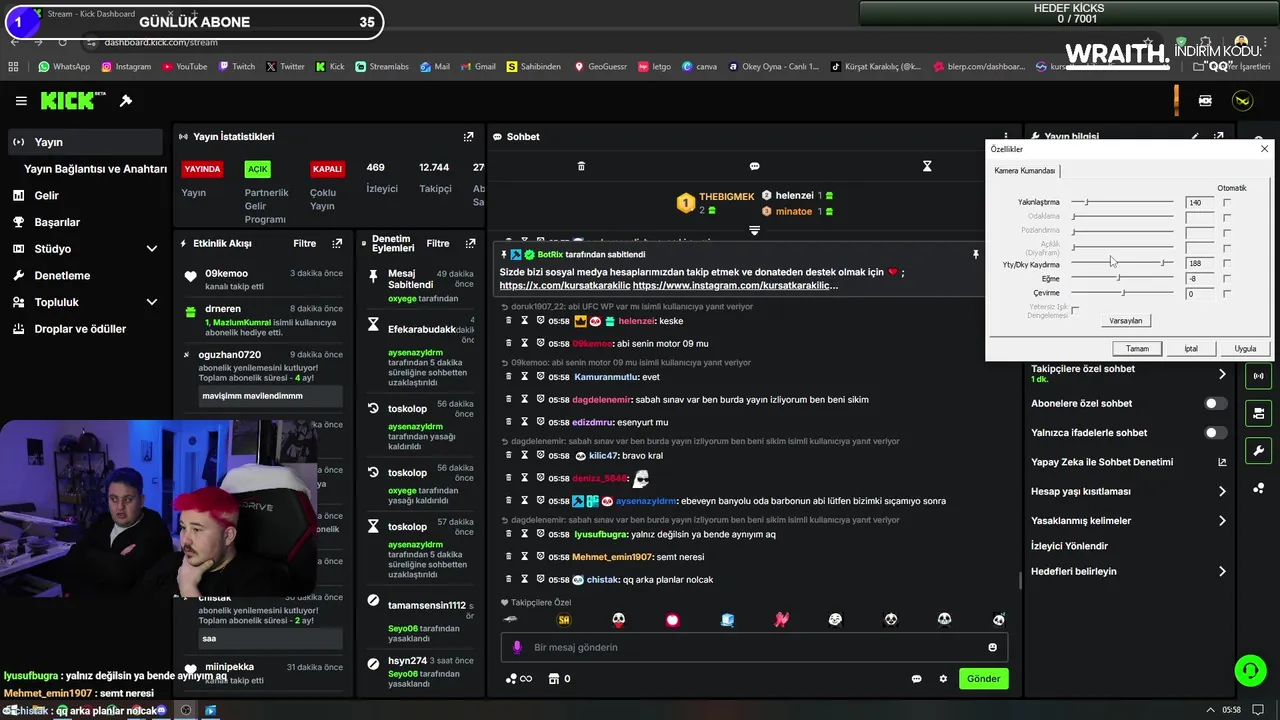Delete the Kamuranmutlu chat message
1280x720 pixels.
(508, 377)
